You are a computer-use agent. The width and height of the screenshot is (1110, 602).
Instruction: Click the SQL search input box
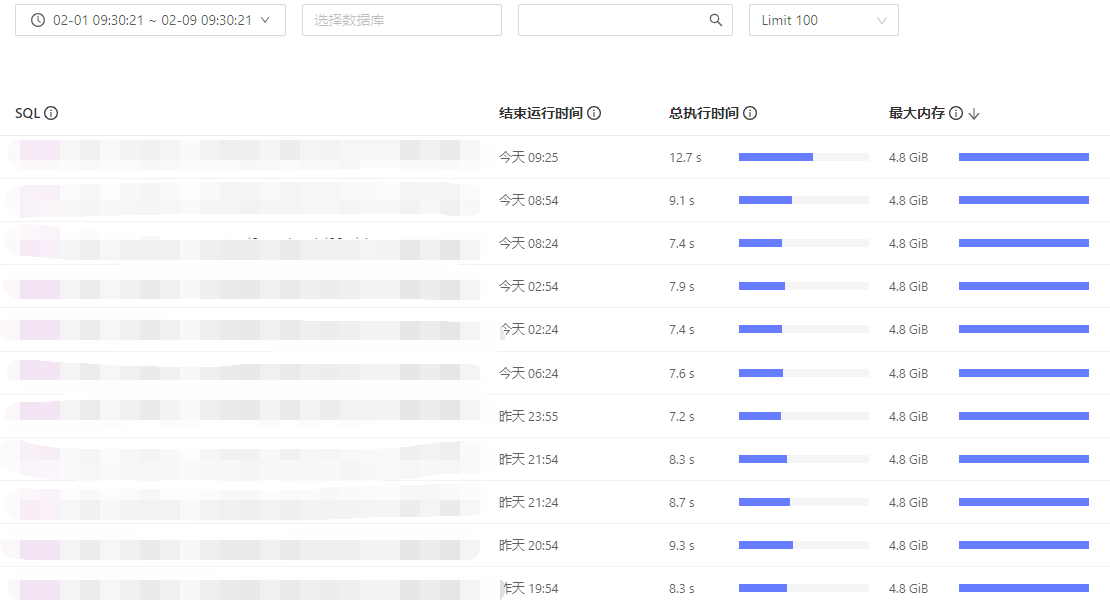coord(625,20)
